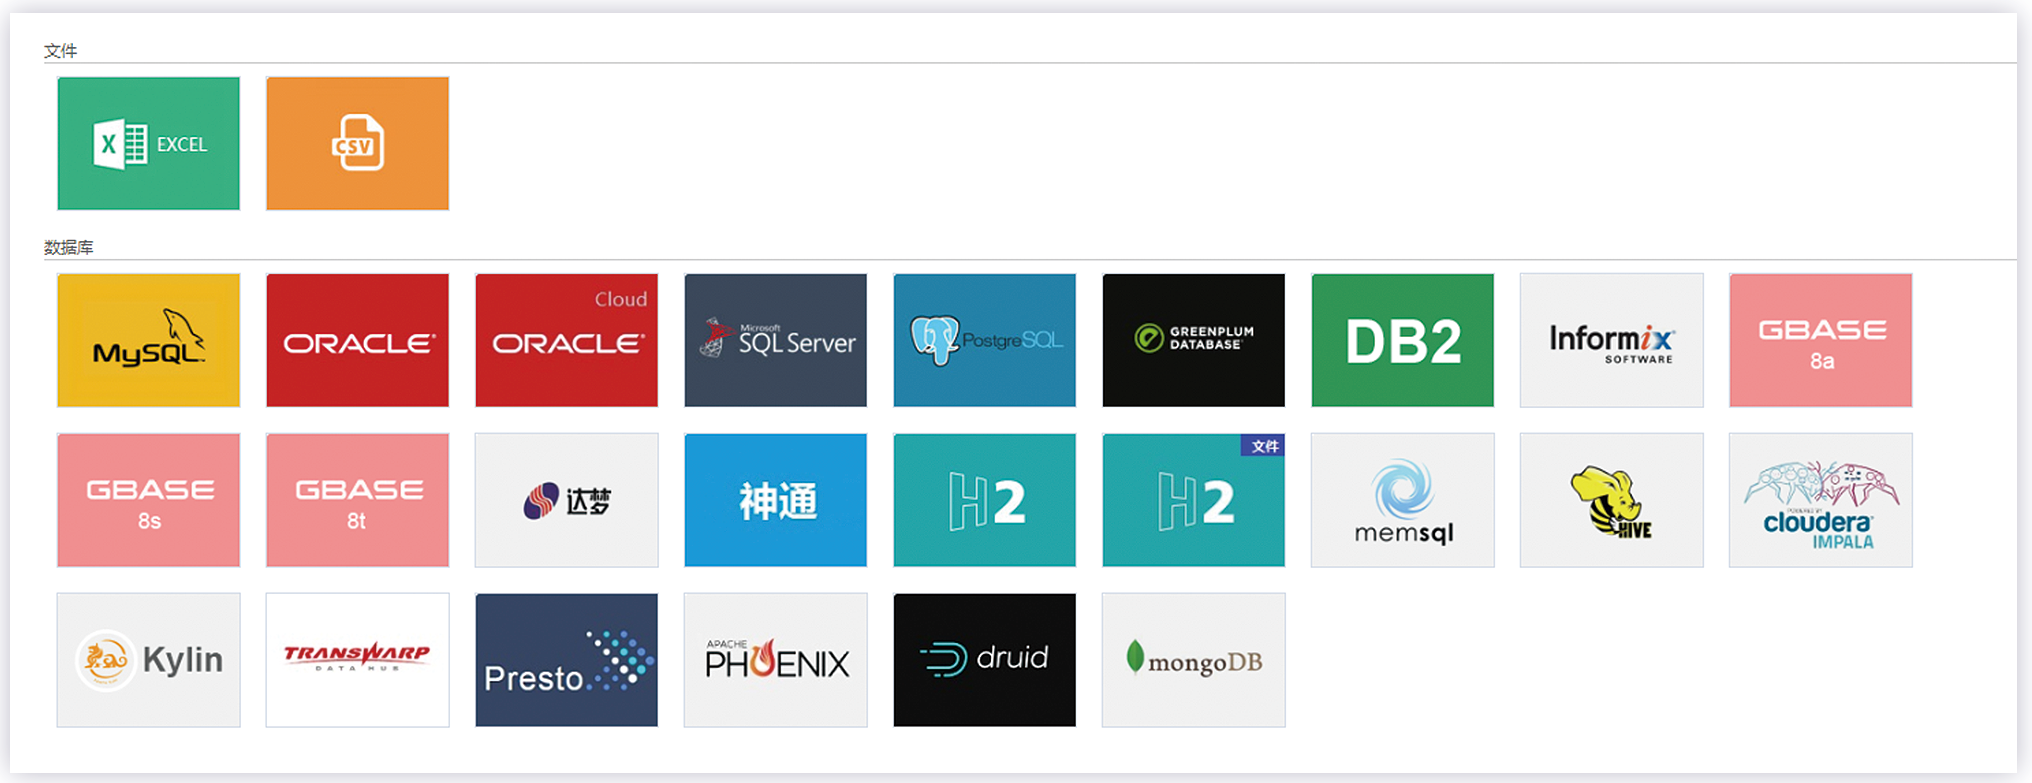Choose the H2 tile without the 文件 badge
The height and width of the screenshot is (783, 2032).
click(984, 500)
